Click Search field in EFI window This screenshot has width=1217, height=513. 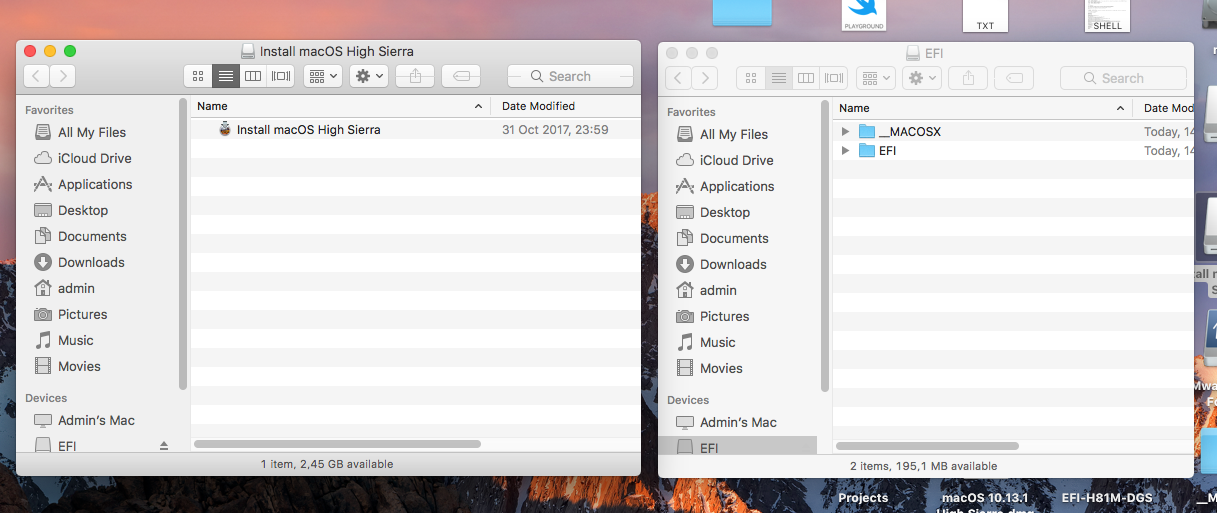pos(1123,78)
